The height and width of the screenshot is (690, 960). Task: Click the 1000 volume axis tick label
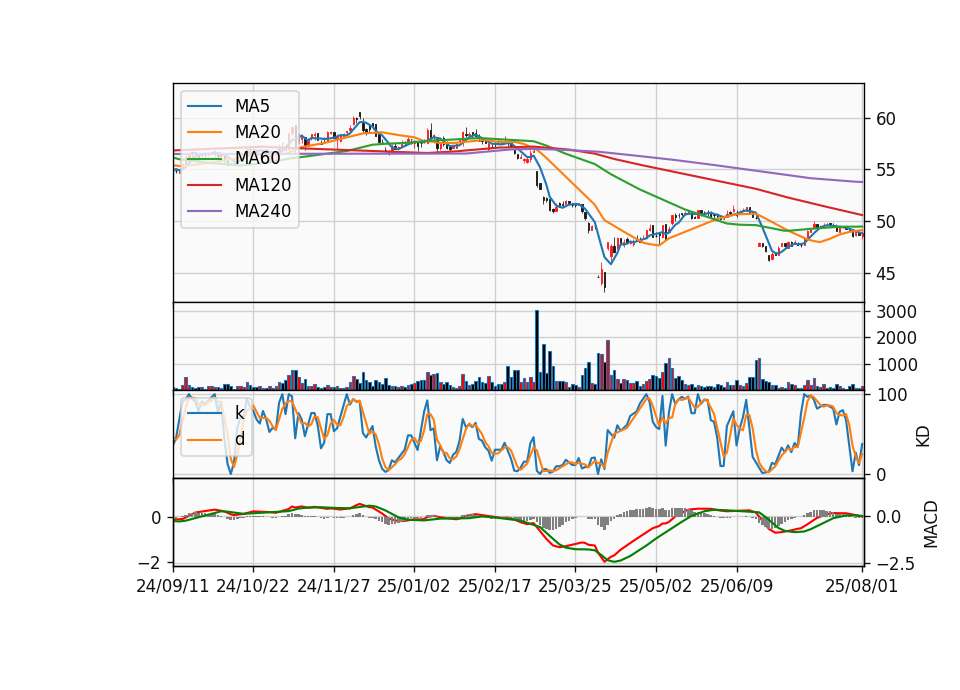(x=897, y=365)
